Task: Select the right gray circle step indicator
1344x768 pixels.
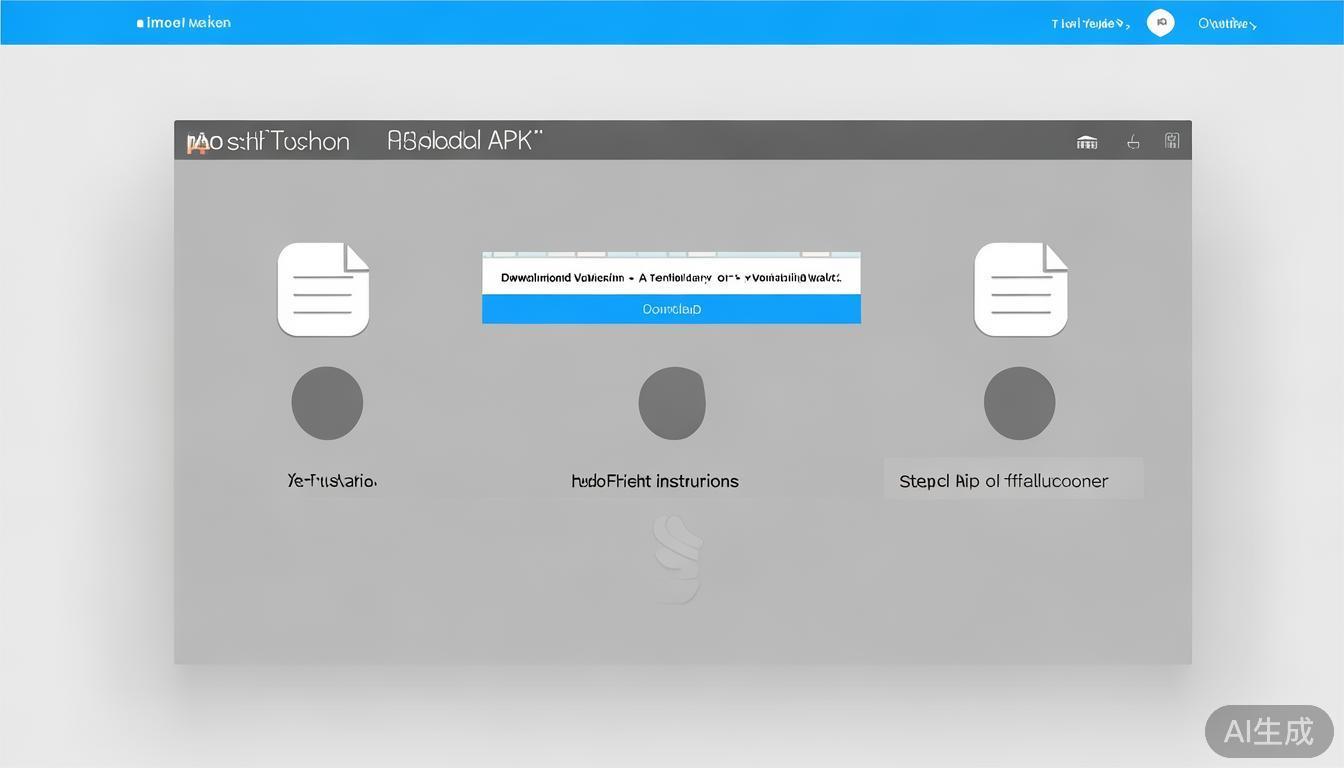Action: 1019,403
